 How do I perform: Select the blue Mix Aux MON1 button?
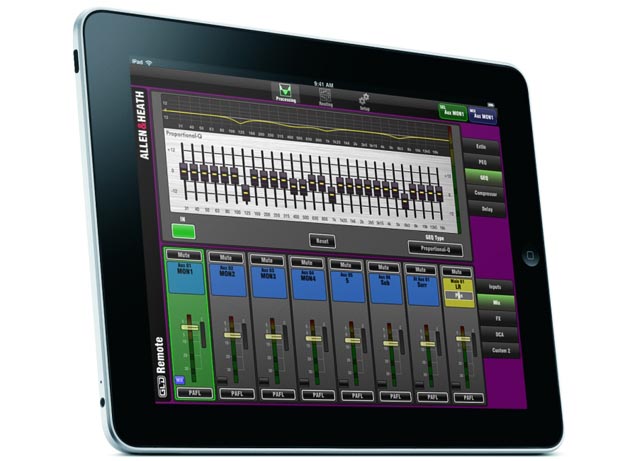pos(482,115)
